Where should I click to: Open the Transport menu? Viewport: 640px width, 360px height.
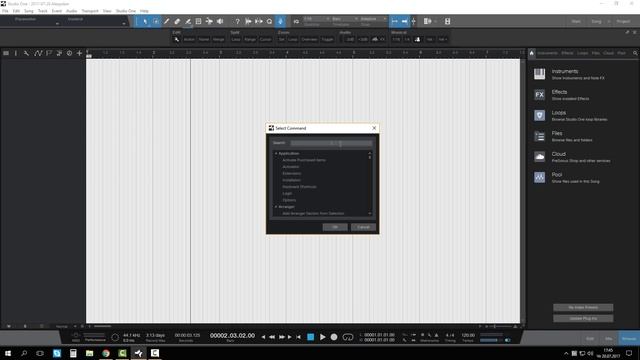(90, 11)
